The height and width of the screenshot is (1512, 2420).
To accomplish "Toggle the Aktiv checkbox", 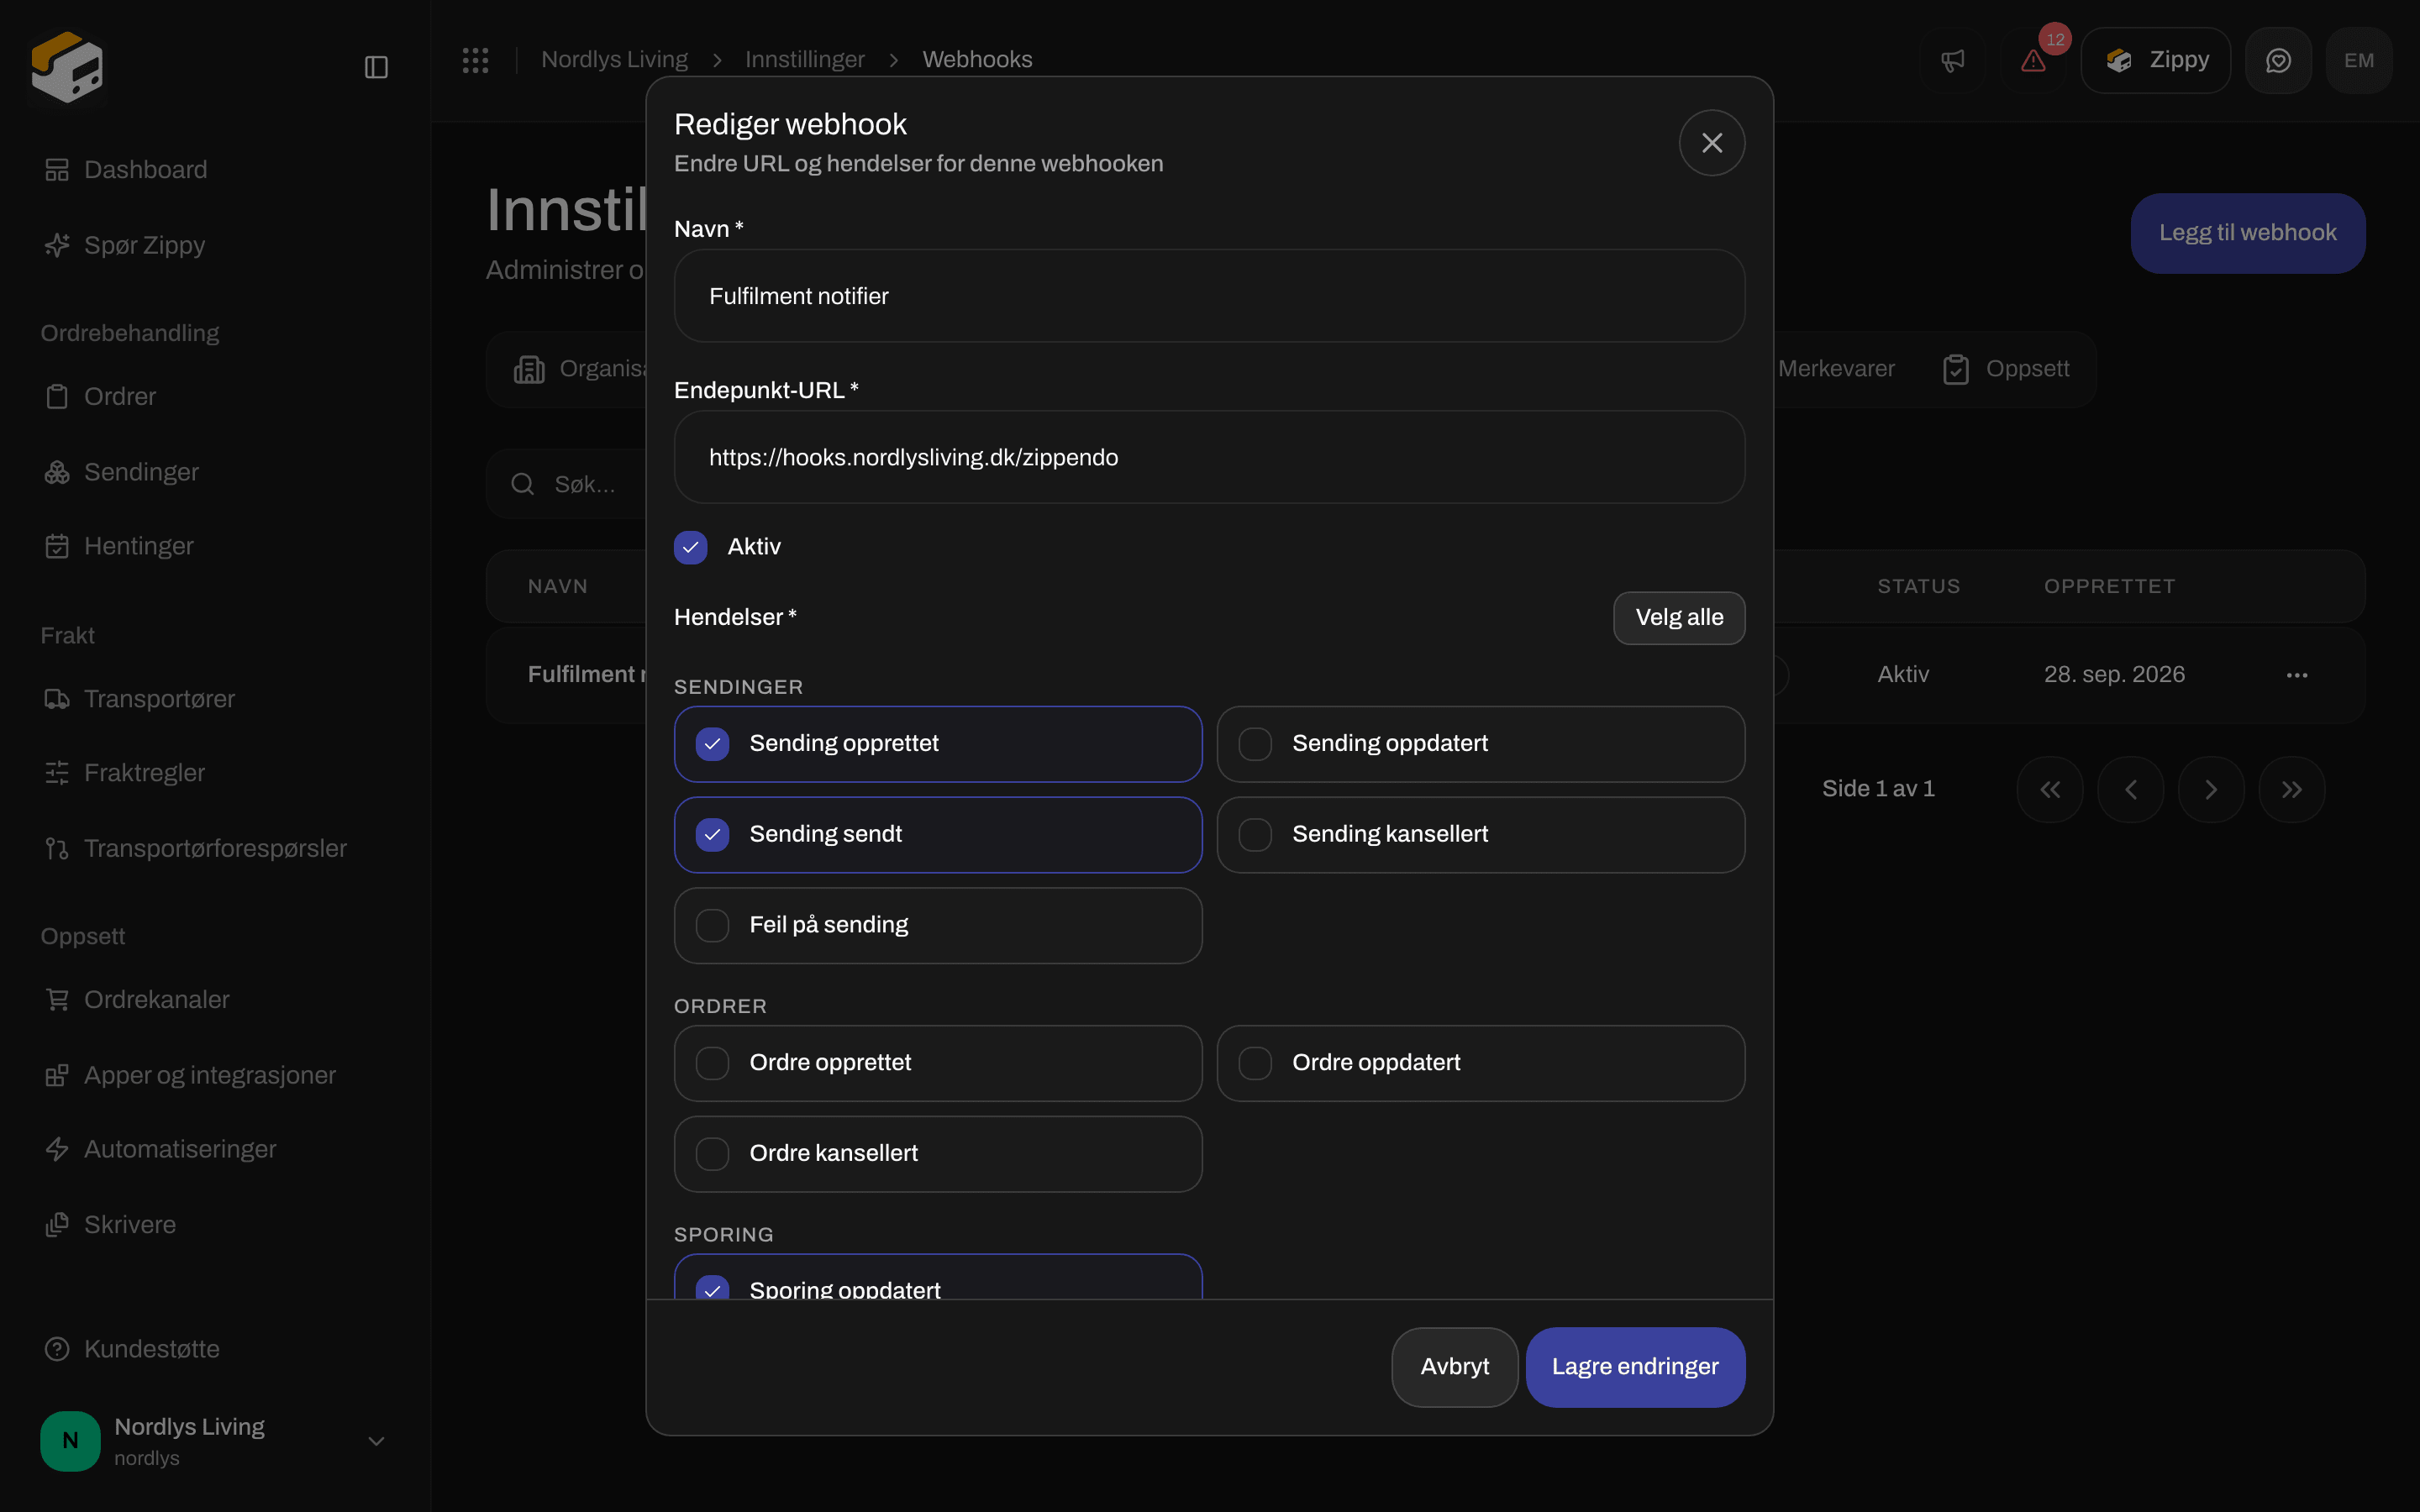I will pos(690,547).
